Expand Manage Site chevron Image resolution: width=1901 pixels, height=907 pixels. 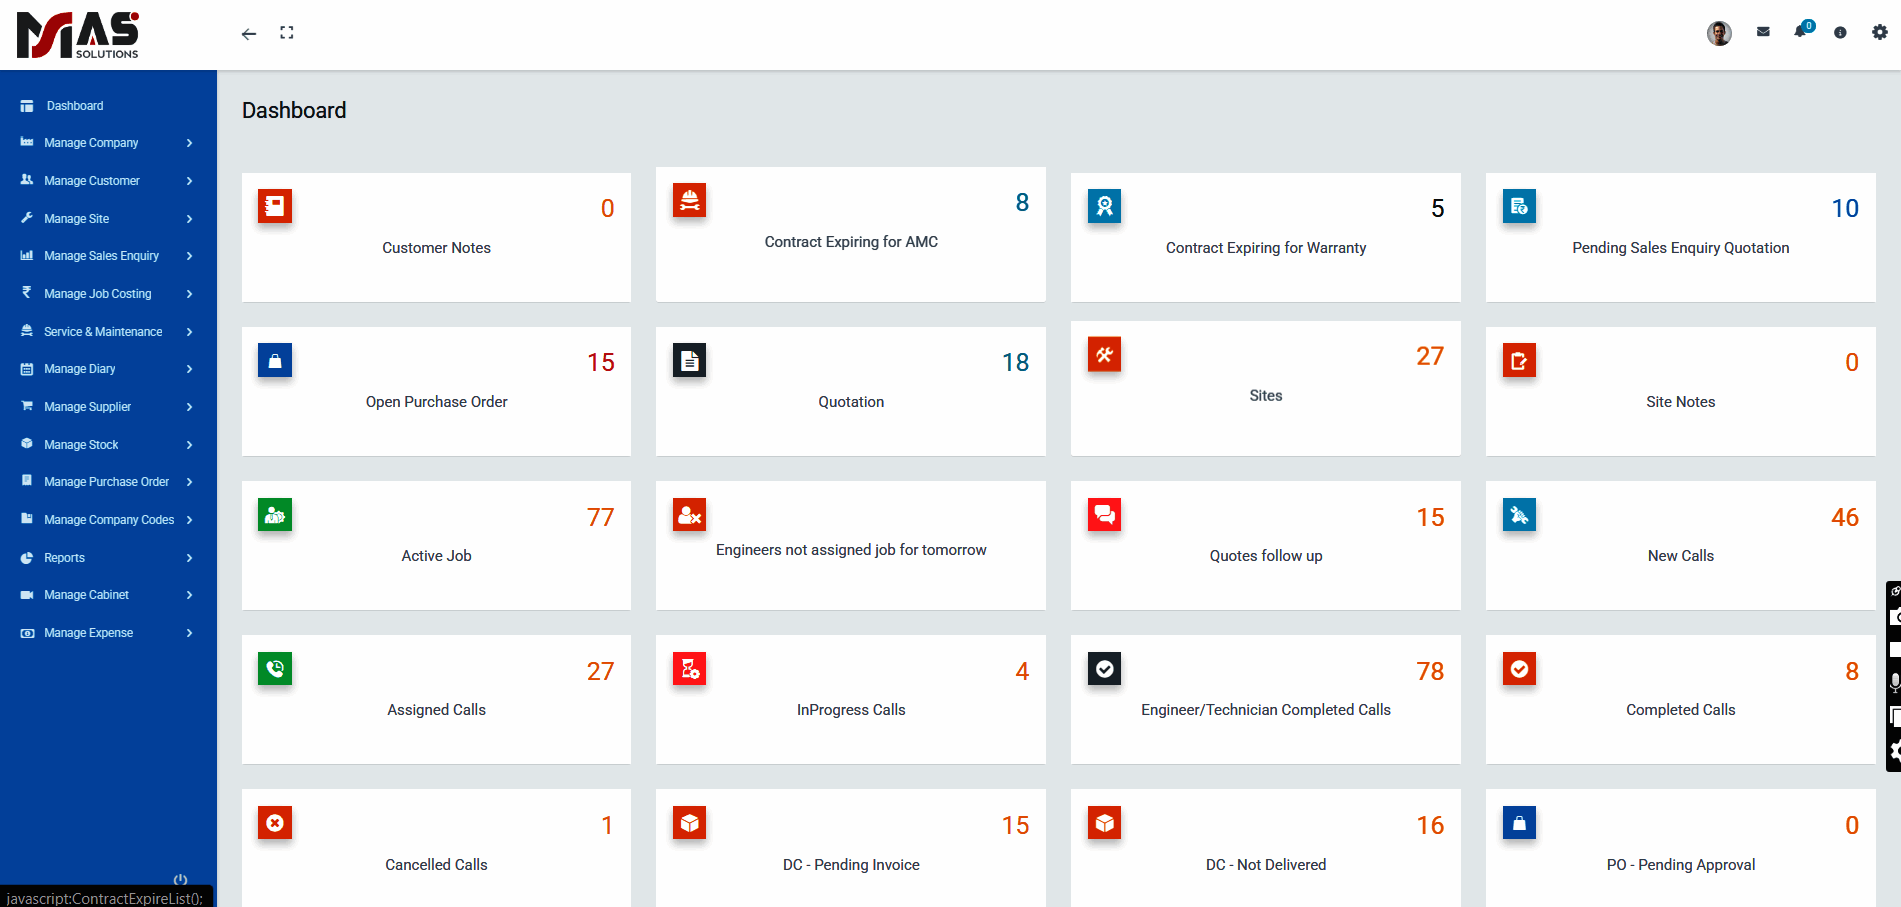point(189,219)
